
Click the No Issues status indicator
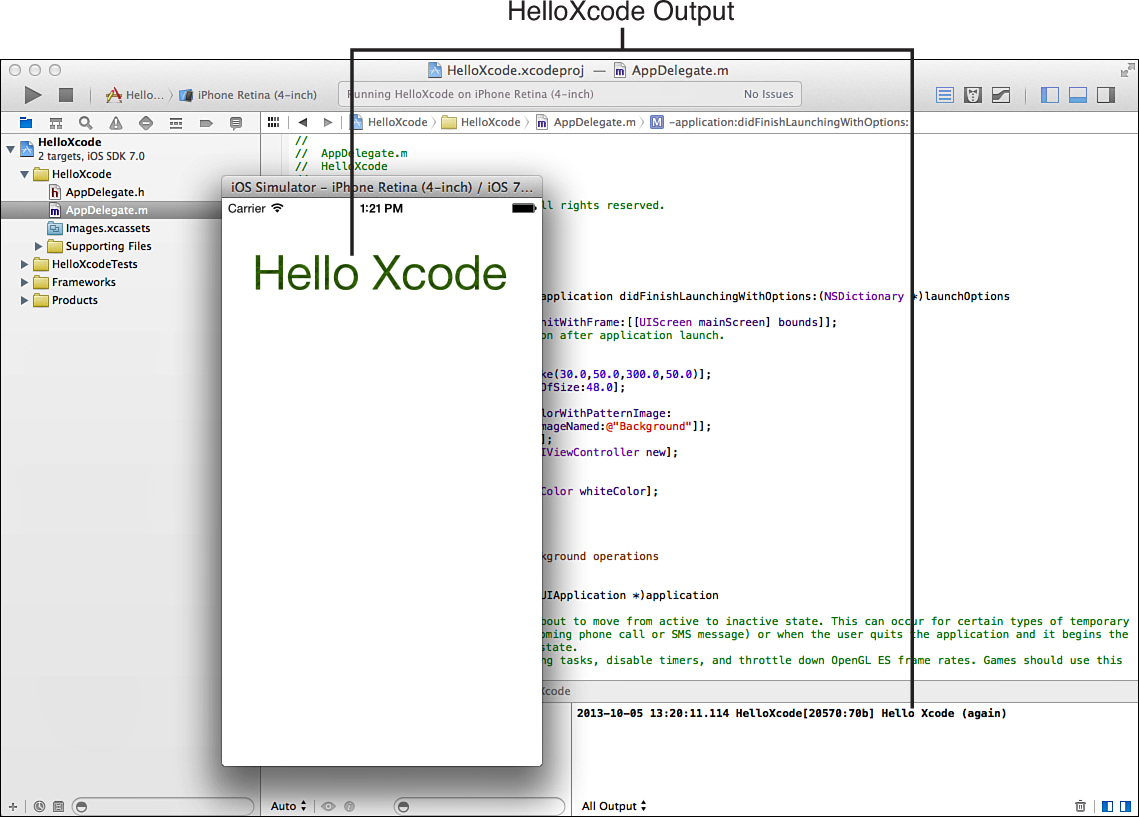click(x=769, y=94)
